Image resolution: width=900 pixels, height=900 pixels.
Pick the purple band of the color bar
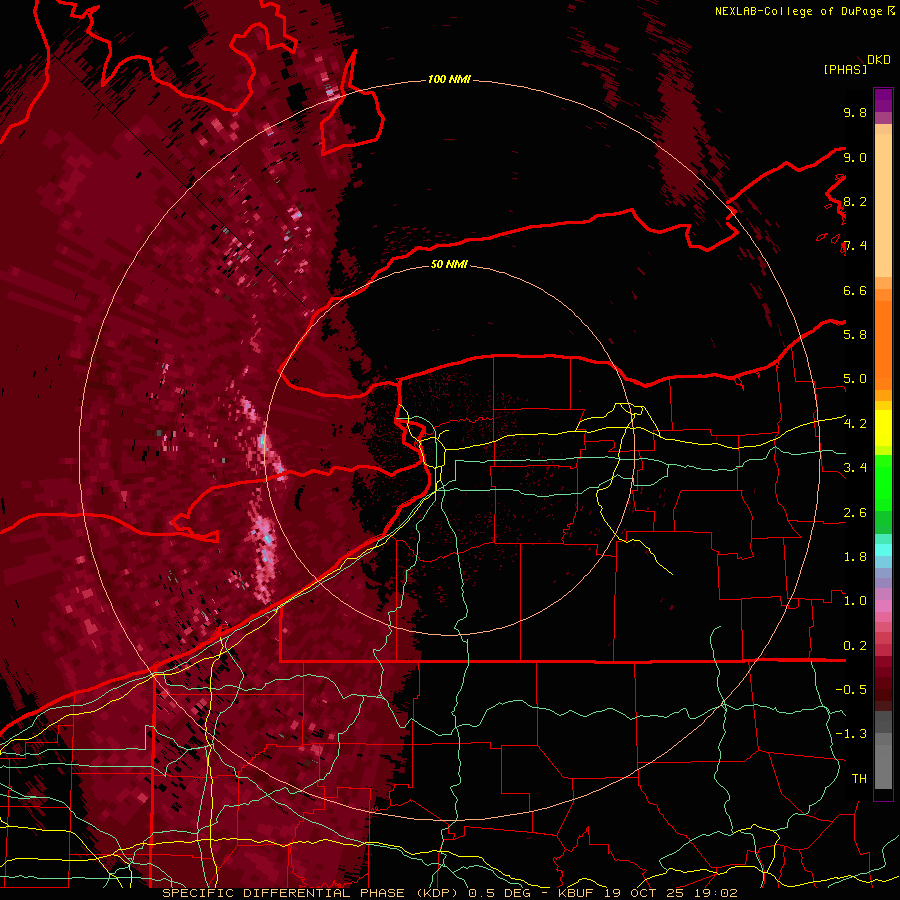[883, 100]
